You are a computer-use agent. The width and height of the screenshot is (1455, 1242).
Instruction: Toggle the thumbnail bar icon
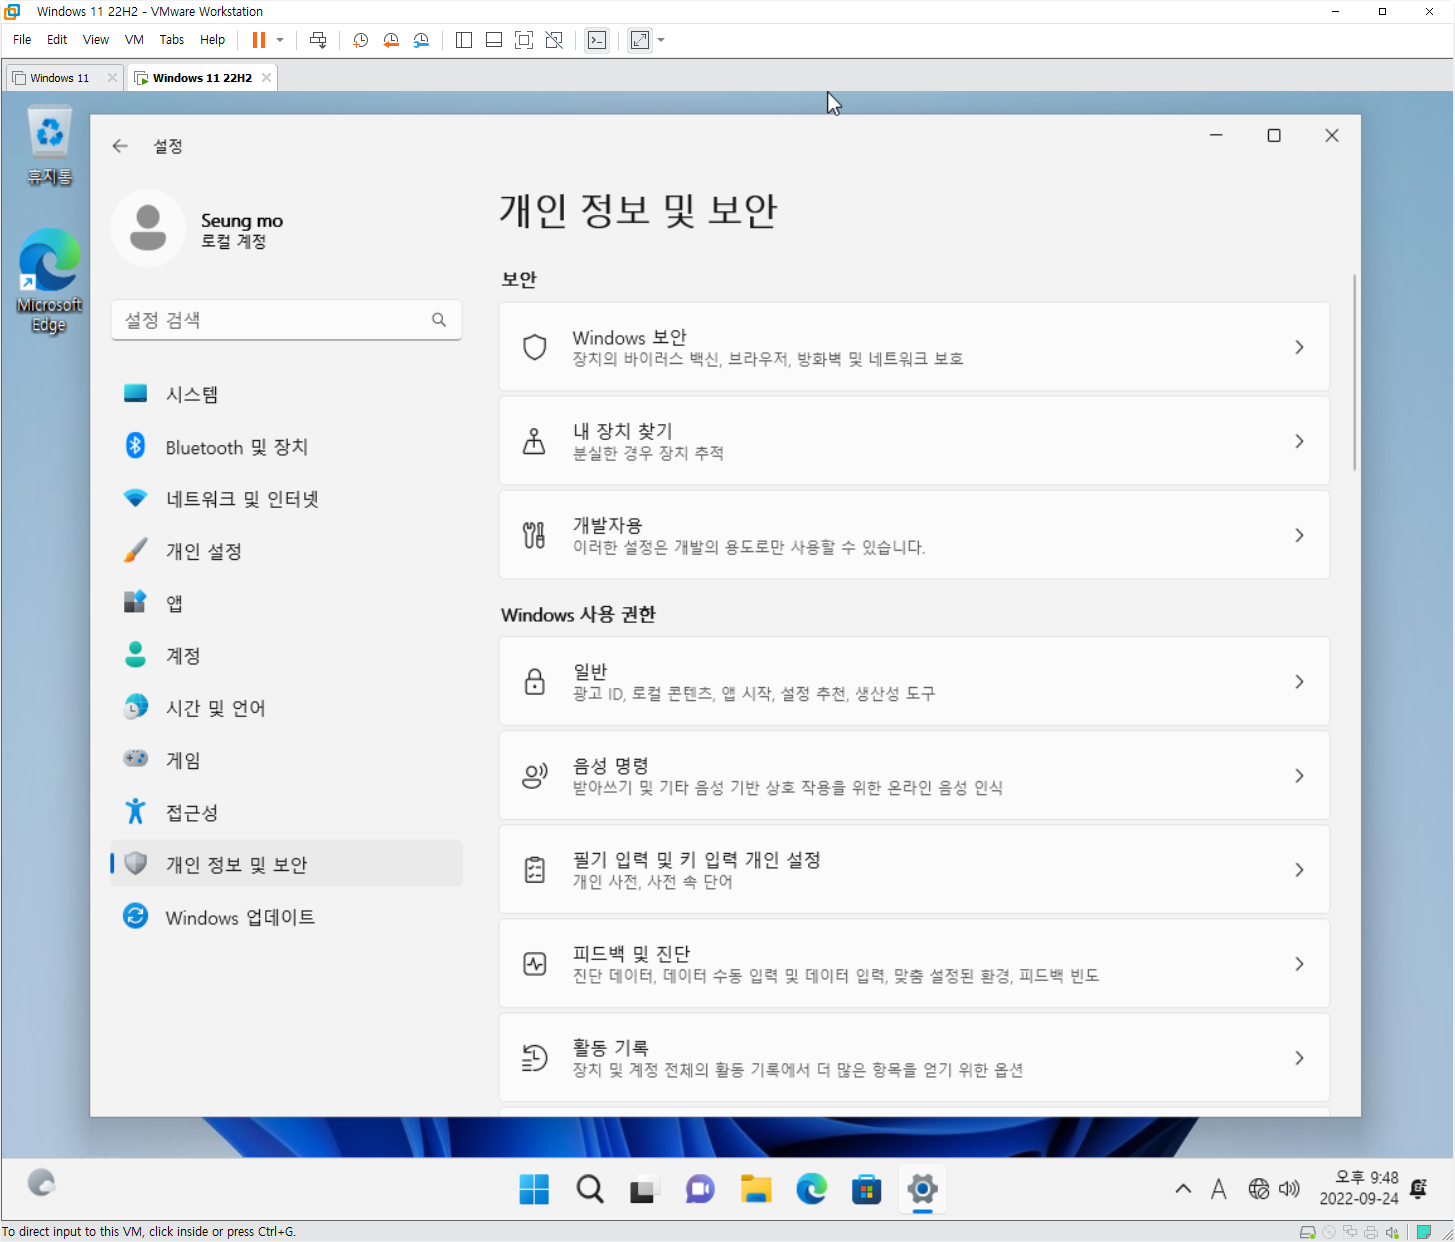pos(494,40)
